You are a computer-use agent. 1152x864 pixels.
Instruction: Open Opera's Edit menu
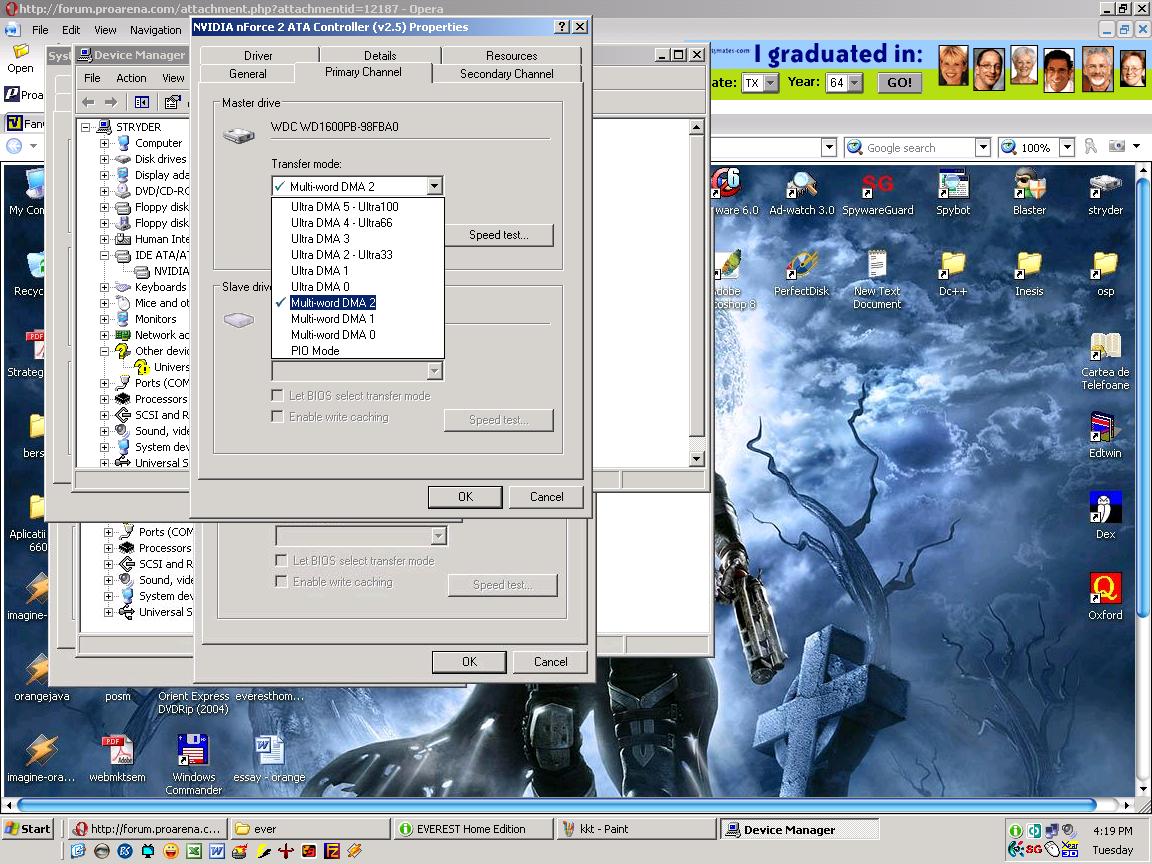pyautogui.click(x=71, y=30)
